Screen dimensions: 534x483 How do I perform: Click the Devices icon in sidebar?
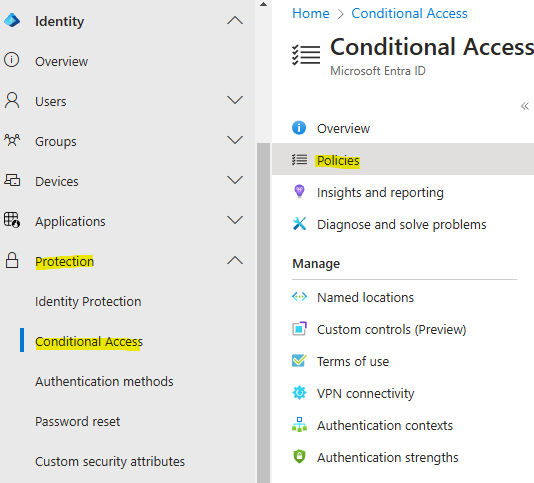(x=12, y=180)
